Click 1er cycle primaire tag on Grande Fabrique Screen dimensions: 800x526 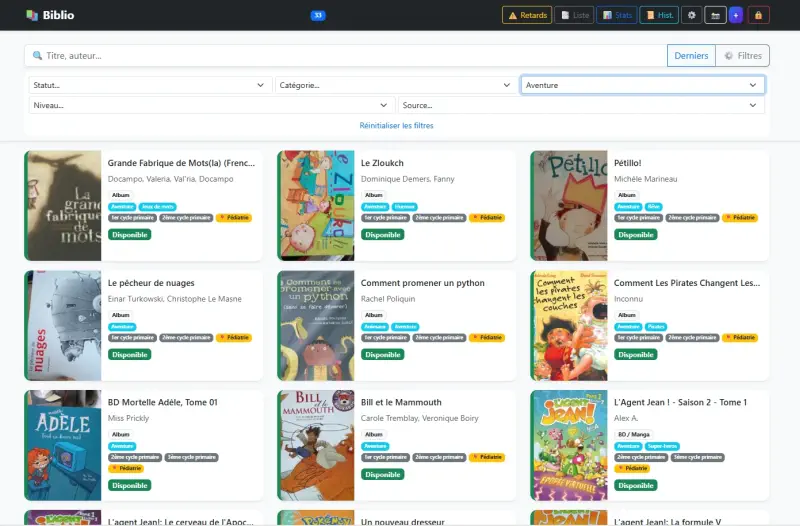pyautogui.click(x=133, y=218)
